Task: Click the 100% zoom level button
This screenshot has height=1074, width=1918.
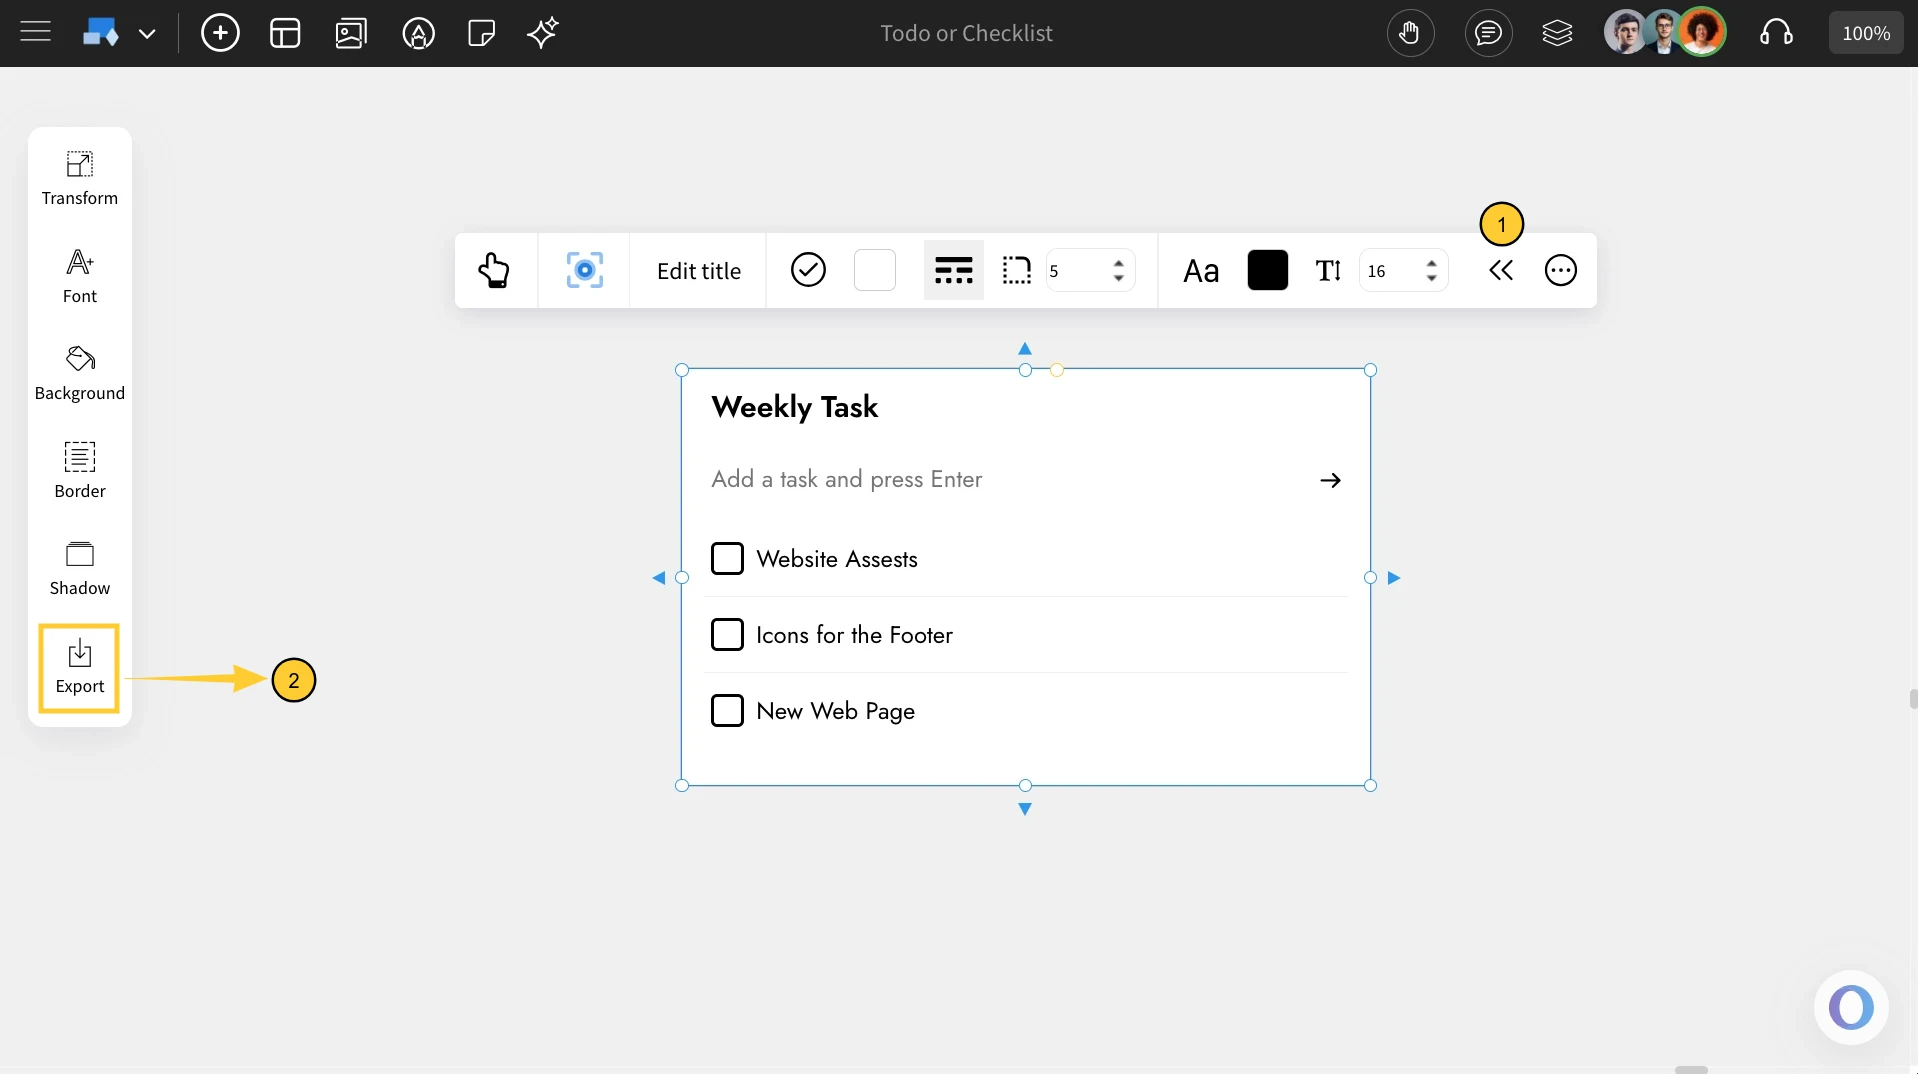Action: click(x=1865, y=33)
